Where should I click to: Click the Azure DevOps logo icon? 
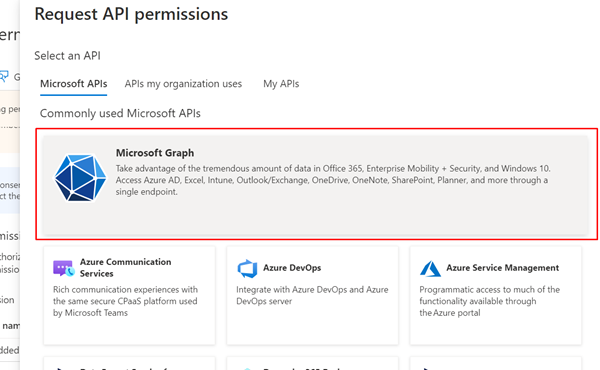point(247,268)
